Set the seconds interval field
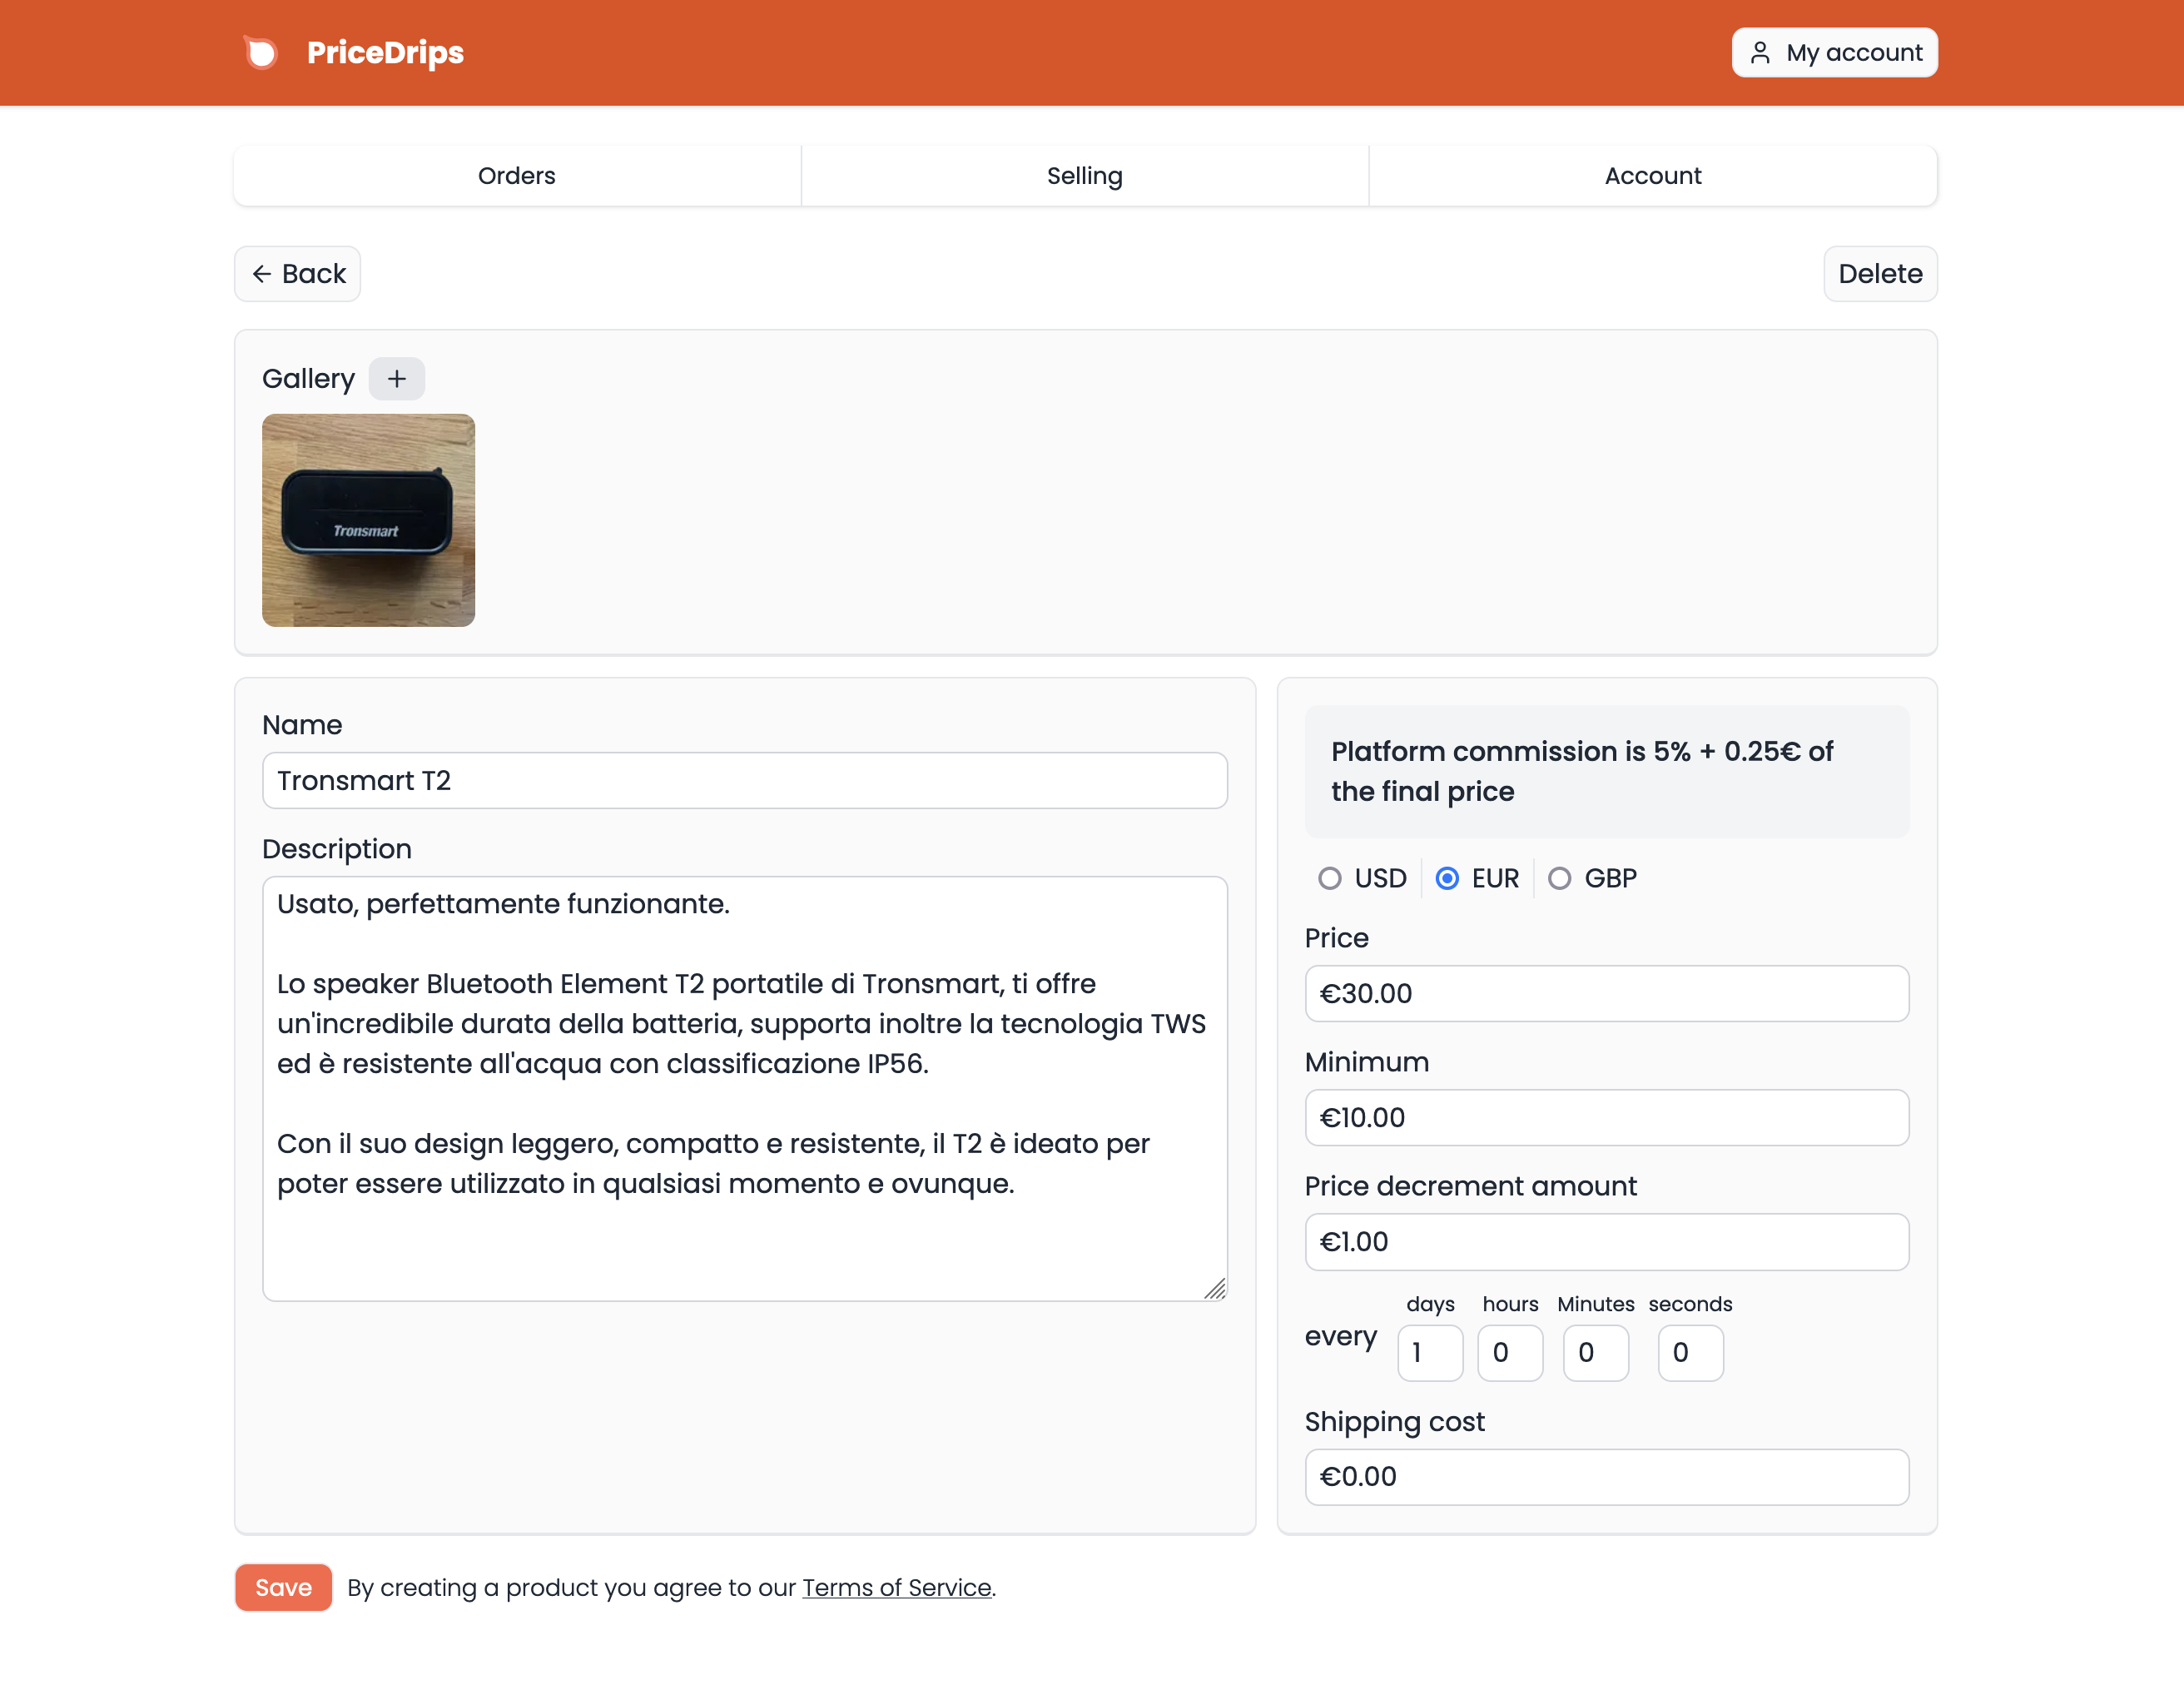 [1690, 1353]
